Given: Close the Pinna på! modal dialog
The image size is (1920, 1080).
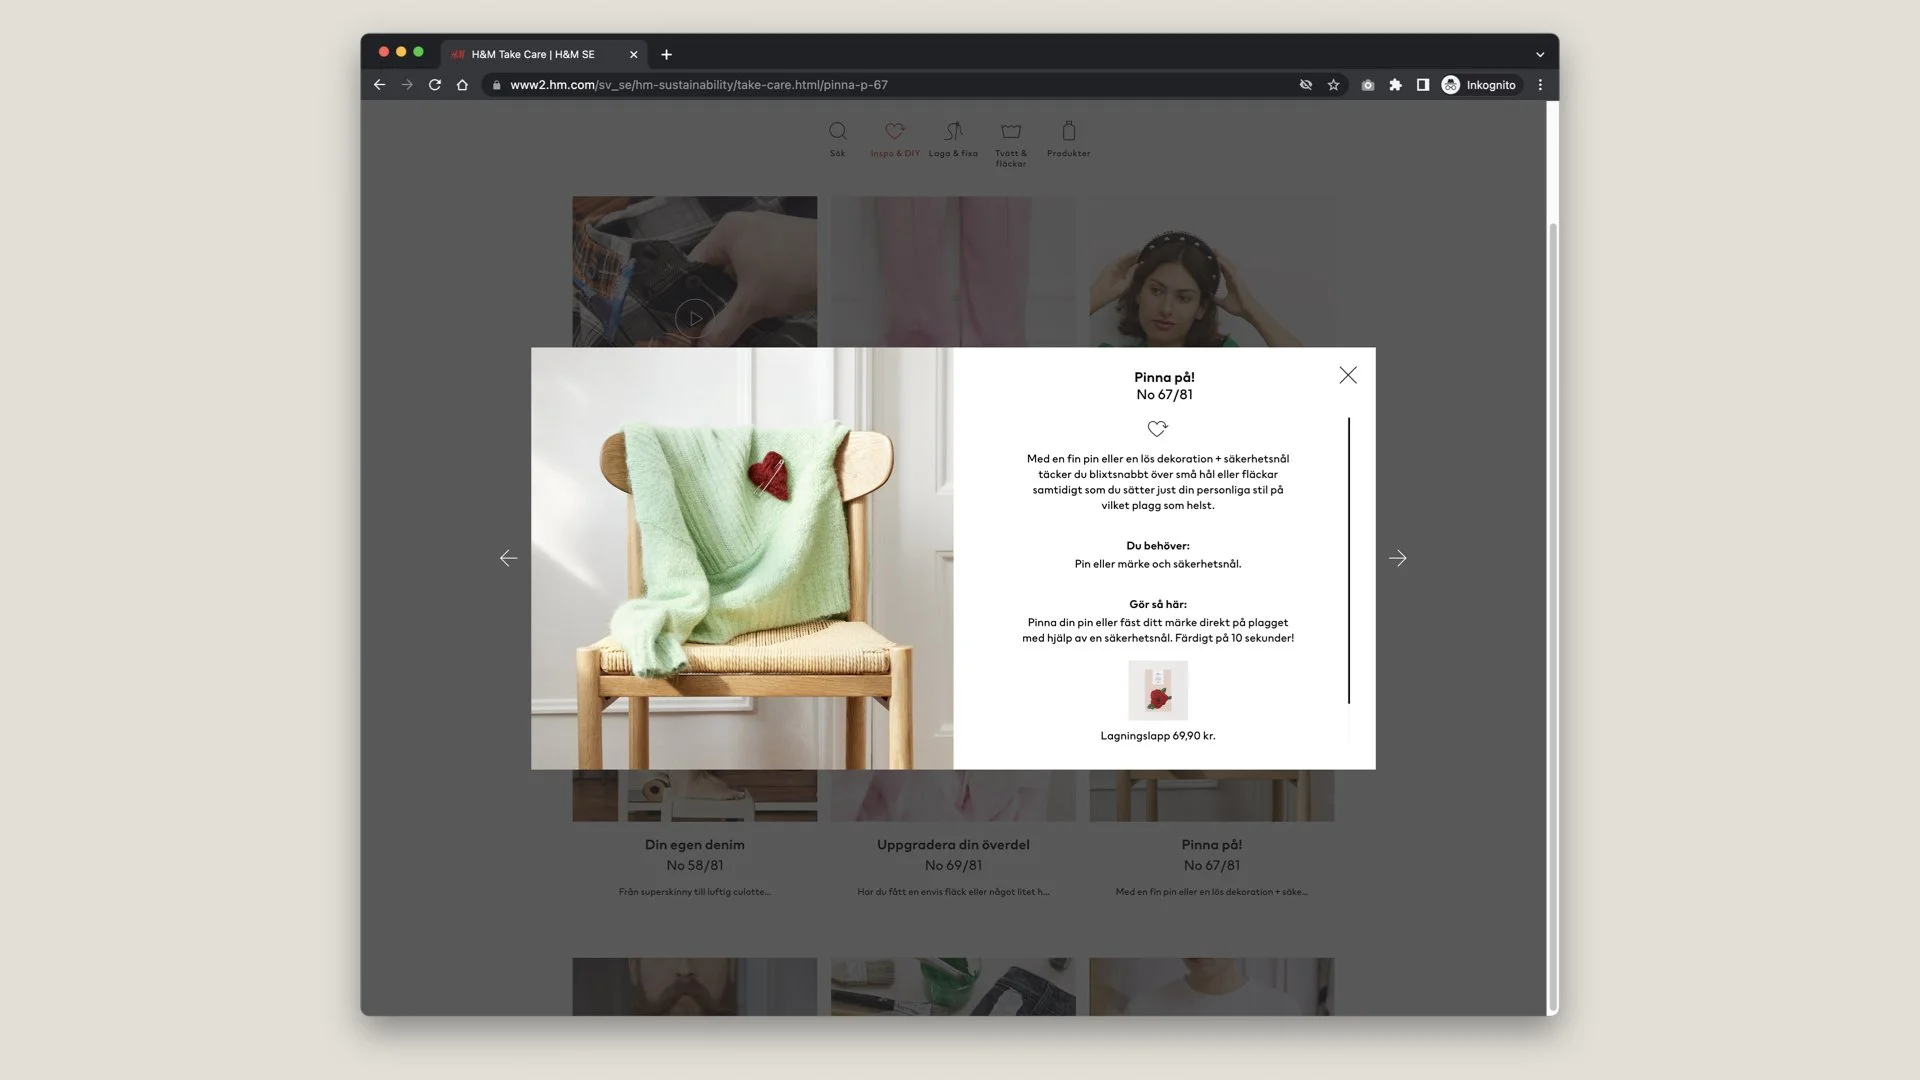Looking at the screenshot, I should click(1348, 375).
